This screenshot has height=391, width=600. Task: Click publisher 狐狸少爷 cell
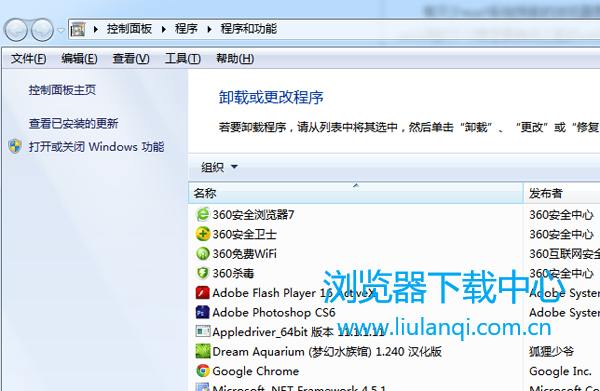(x=551, y=351)
